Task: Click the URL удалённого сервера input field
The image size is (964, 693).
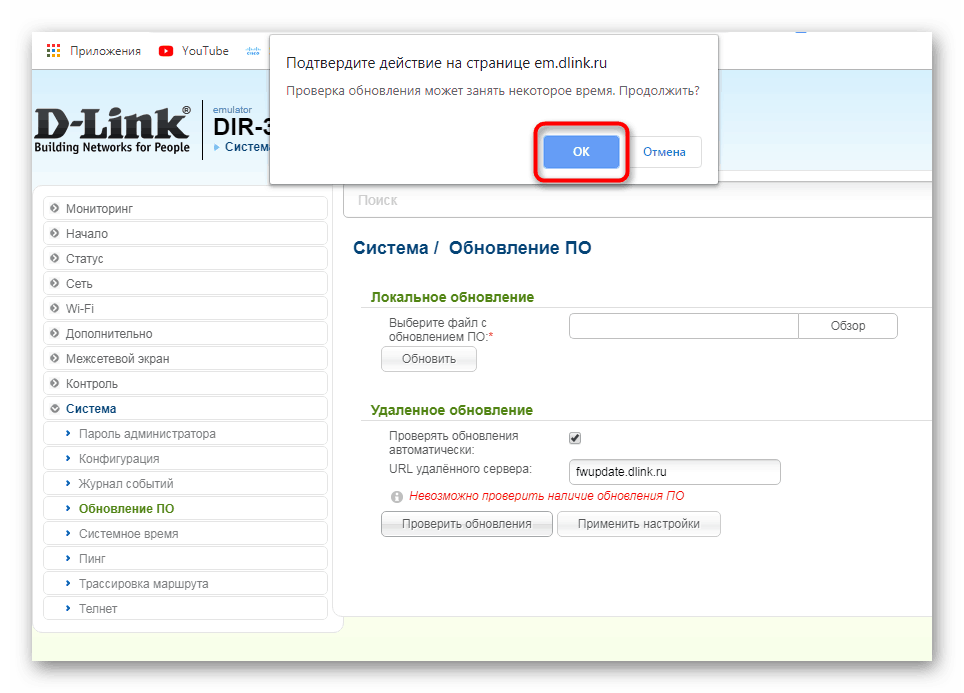Action: [674, 471]
